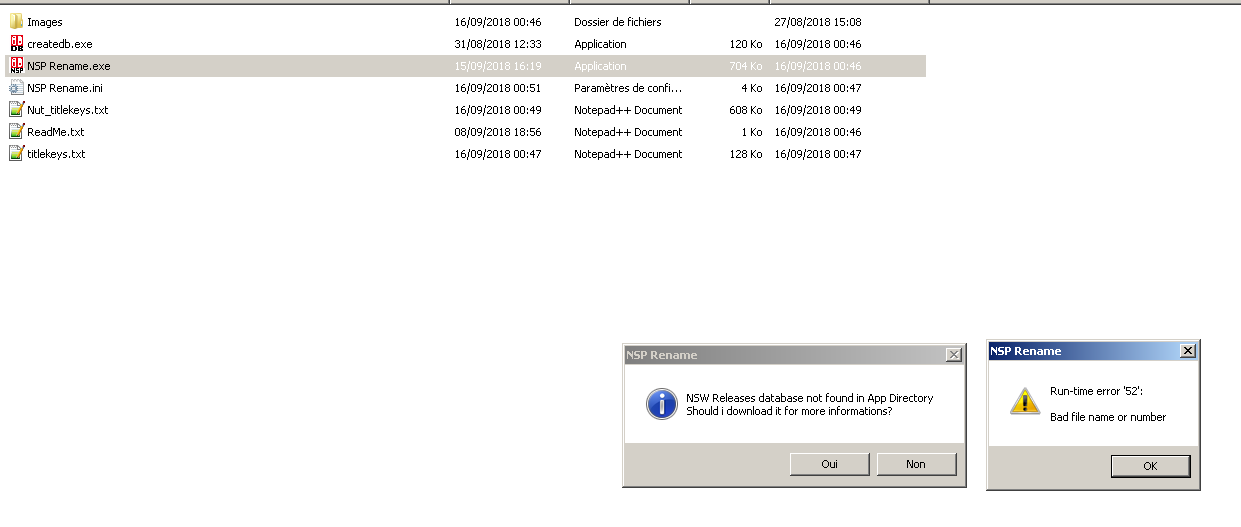Image resolution: width=1241 pixels, height=527 pixels.
Task: Click the 15/09/2018 16:19 modified date
Action: point(498,66)
